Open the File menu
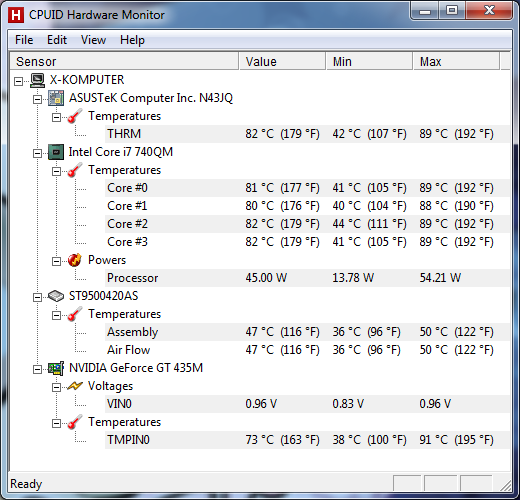This screenshot has height=500, width=520. pos(24,40)
